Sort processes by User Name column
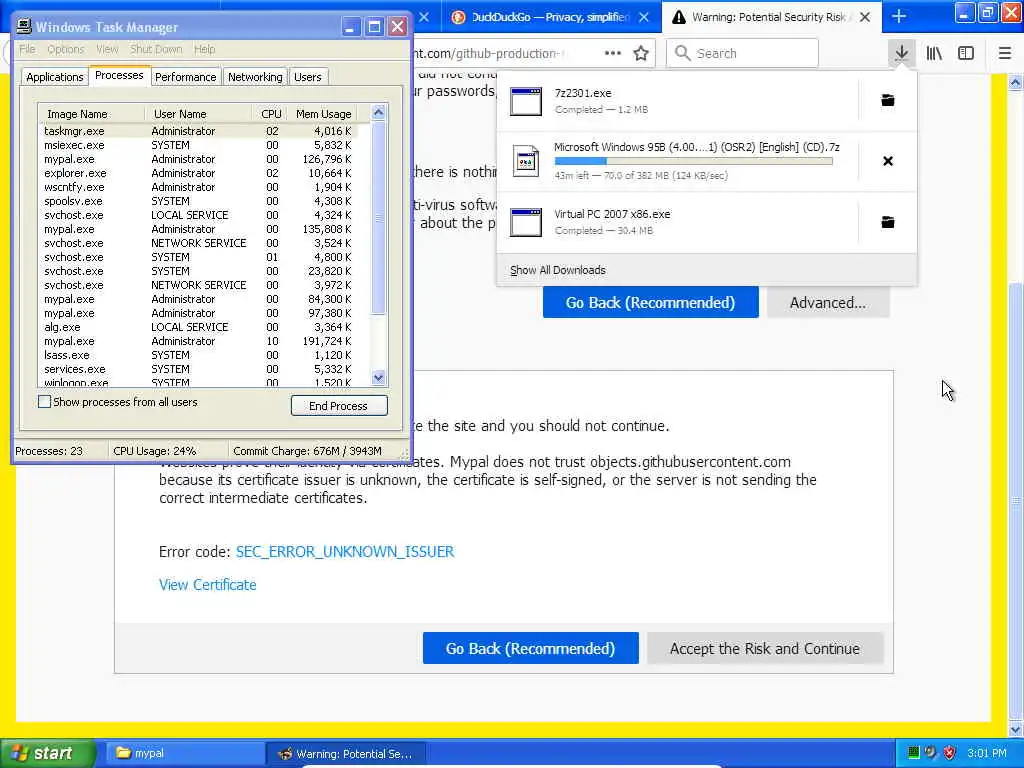 click(x=198, y=114)
